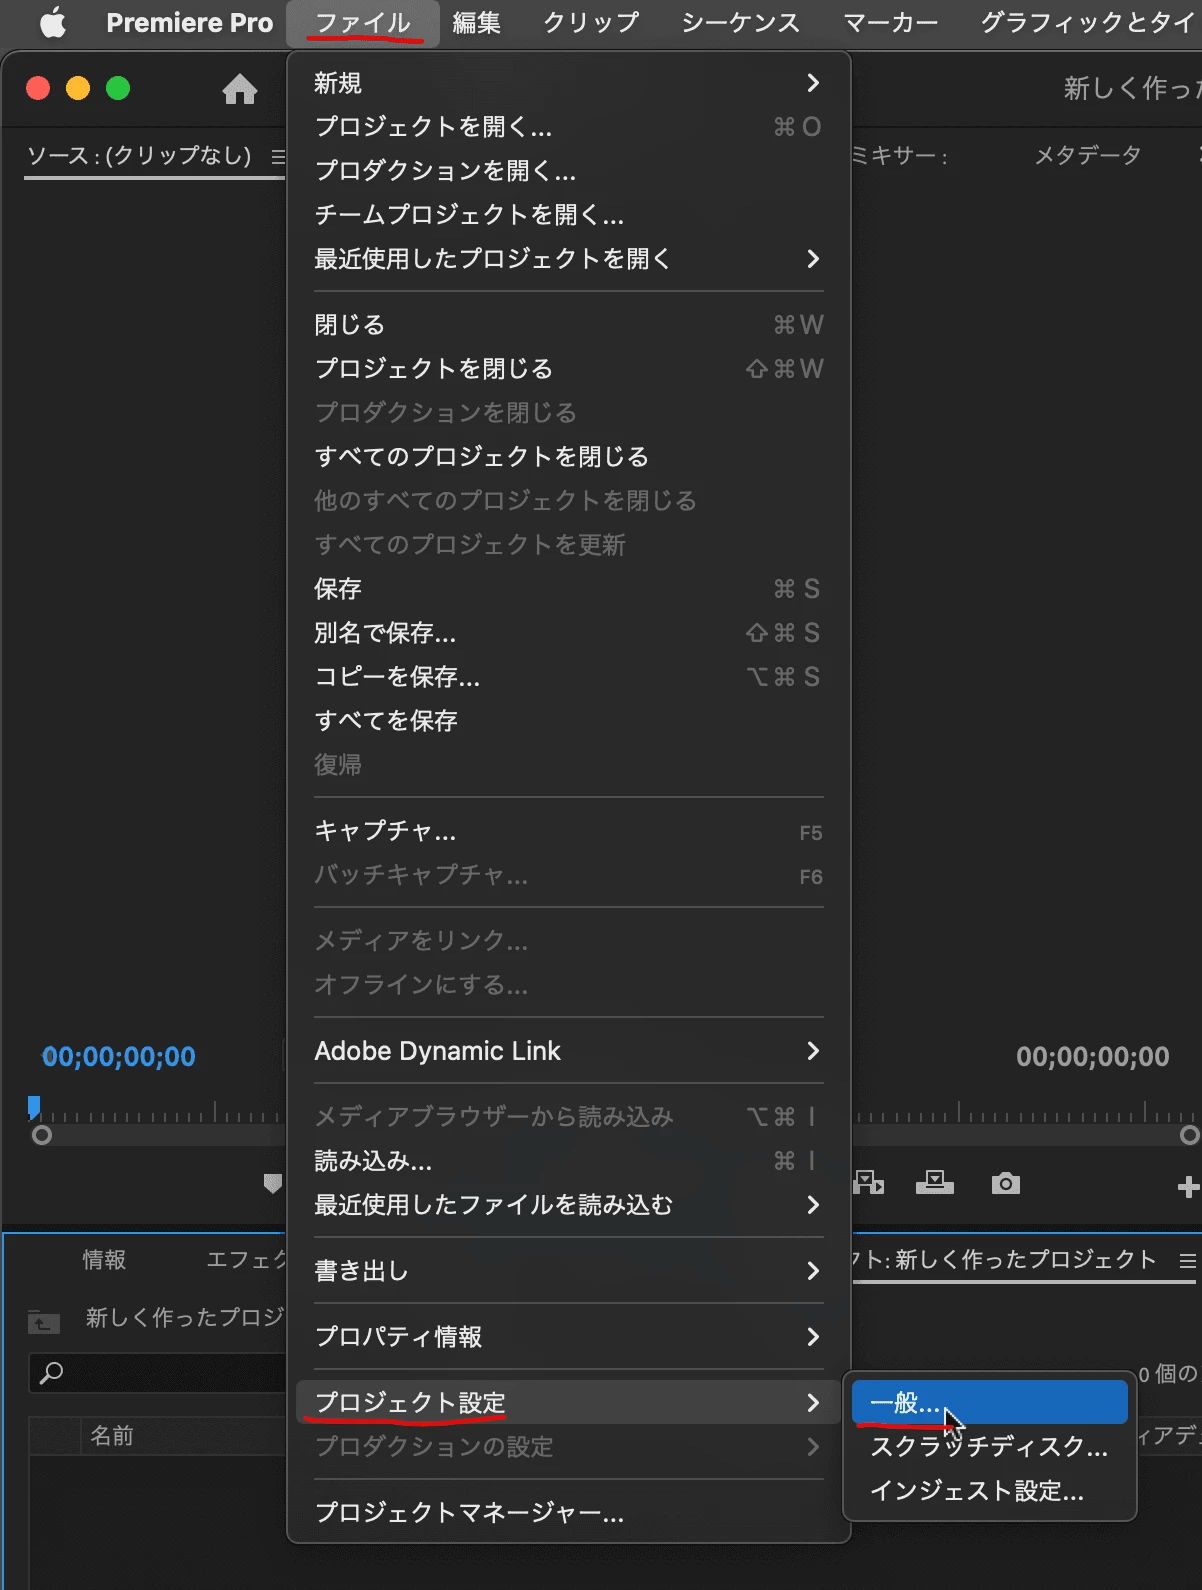
Task: Choose キャプチャ... menu item
Action: pyautogui.click(x=568, y=831)
